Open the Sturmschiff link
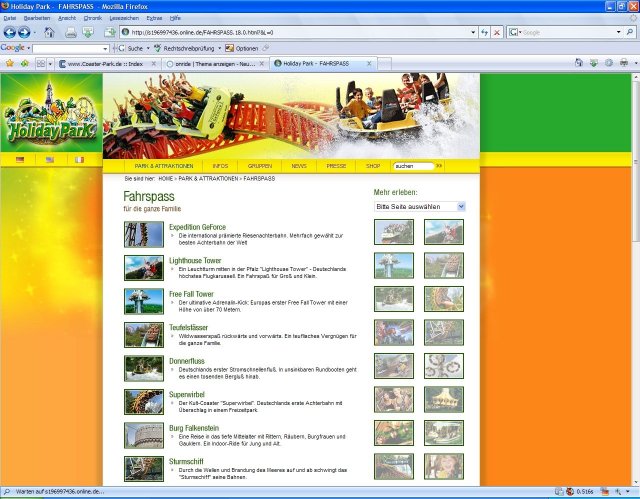 coord(186,461)
